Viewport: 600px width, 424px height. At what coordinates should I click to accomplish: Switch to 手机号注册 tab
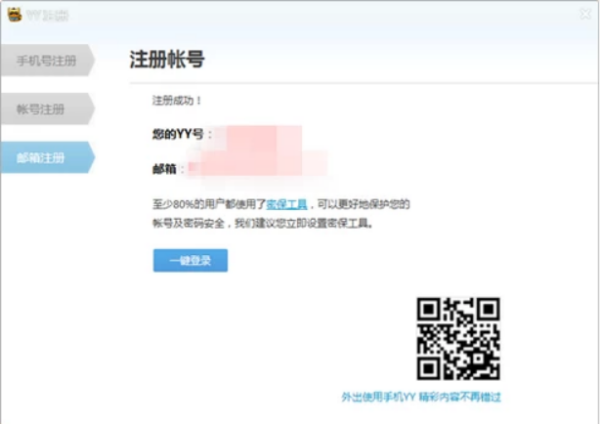(x=47, y=60)
